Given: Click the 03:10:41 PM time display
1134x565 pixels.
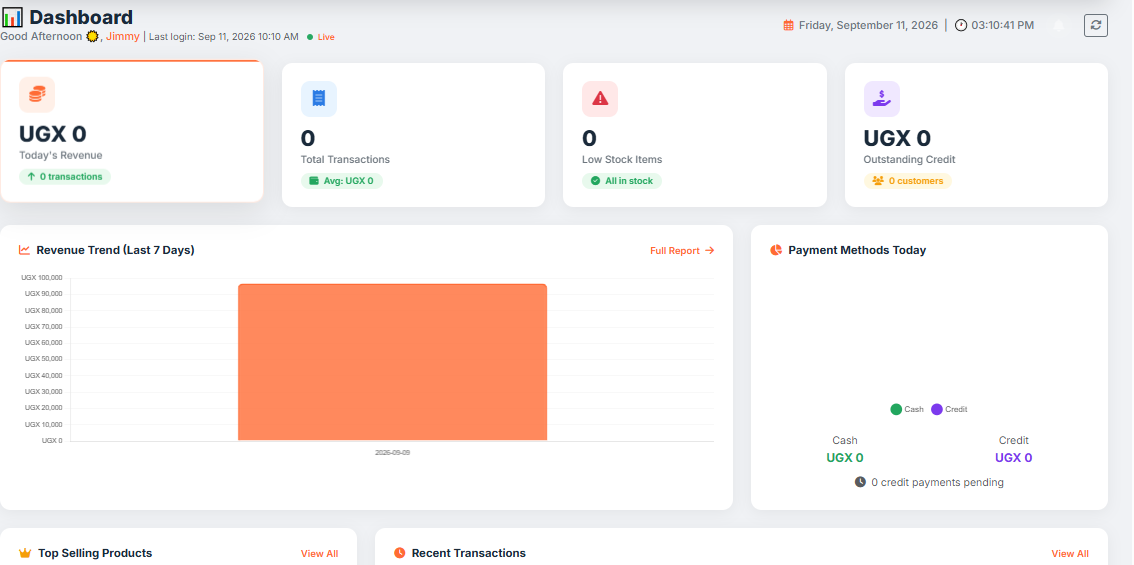Looking at the screenshot, I should [x=1002, y=25].
